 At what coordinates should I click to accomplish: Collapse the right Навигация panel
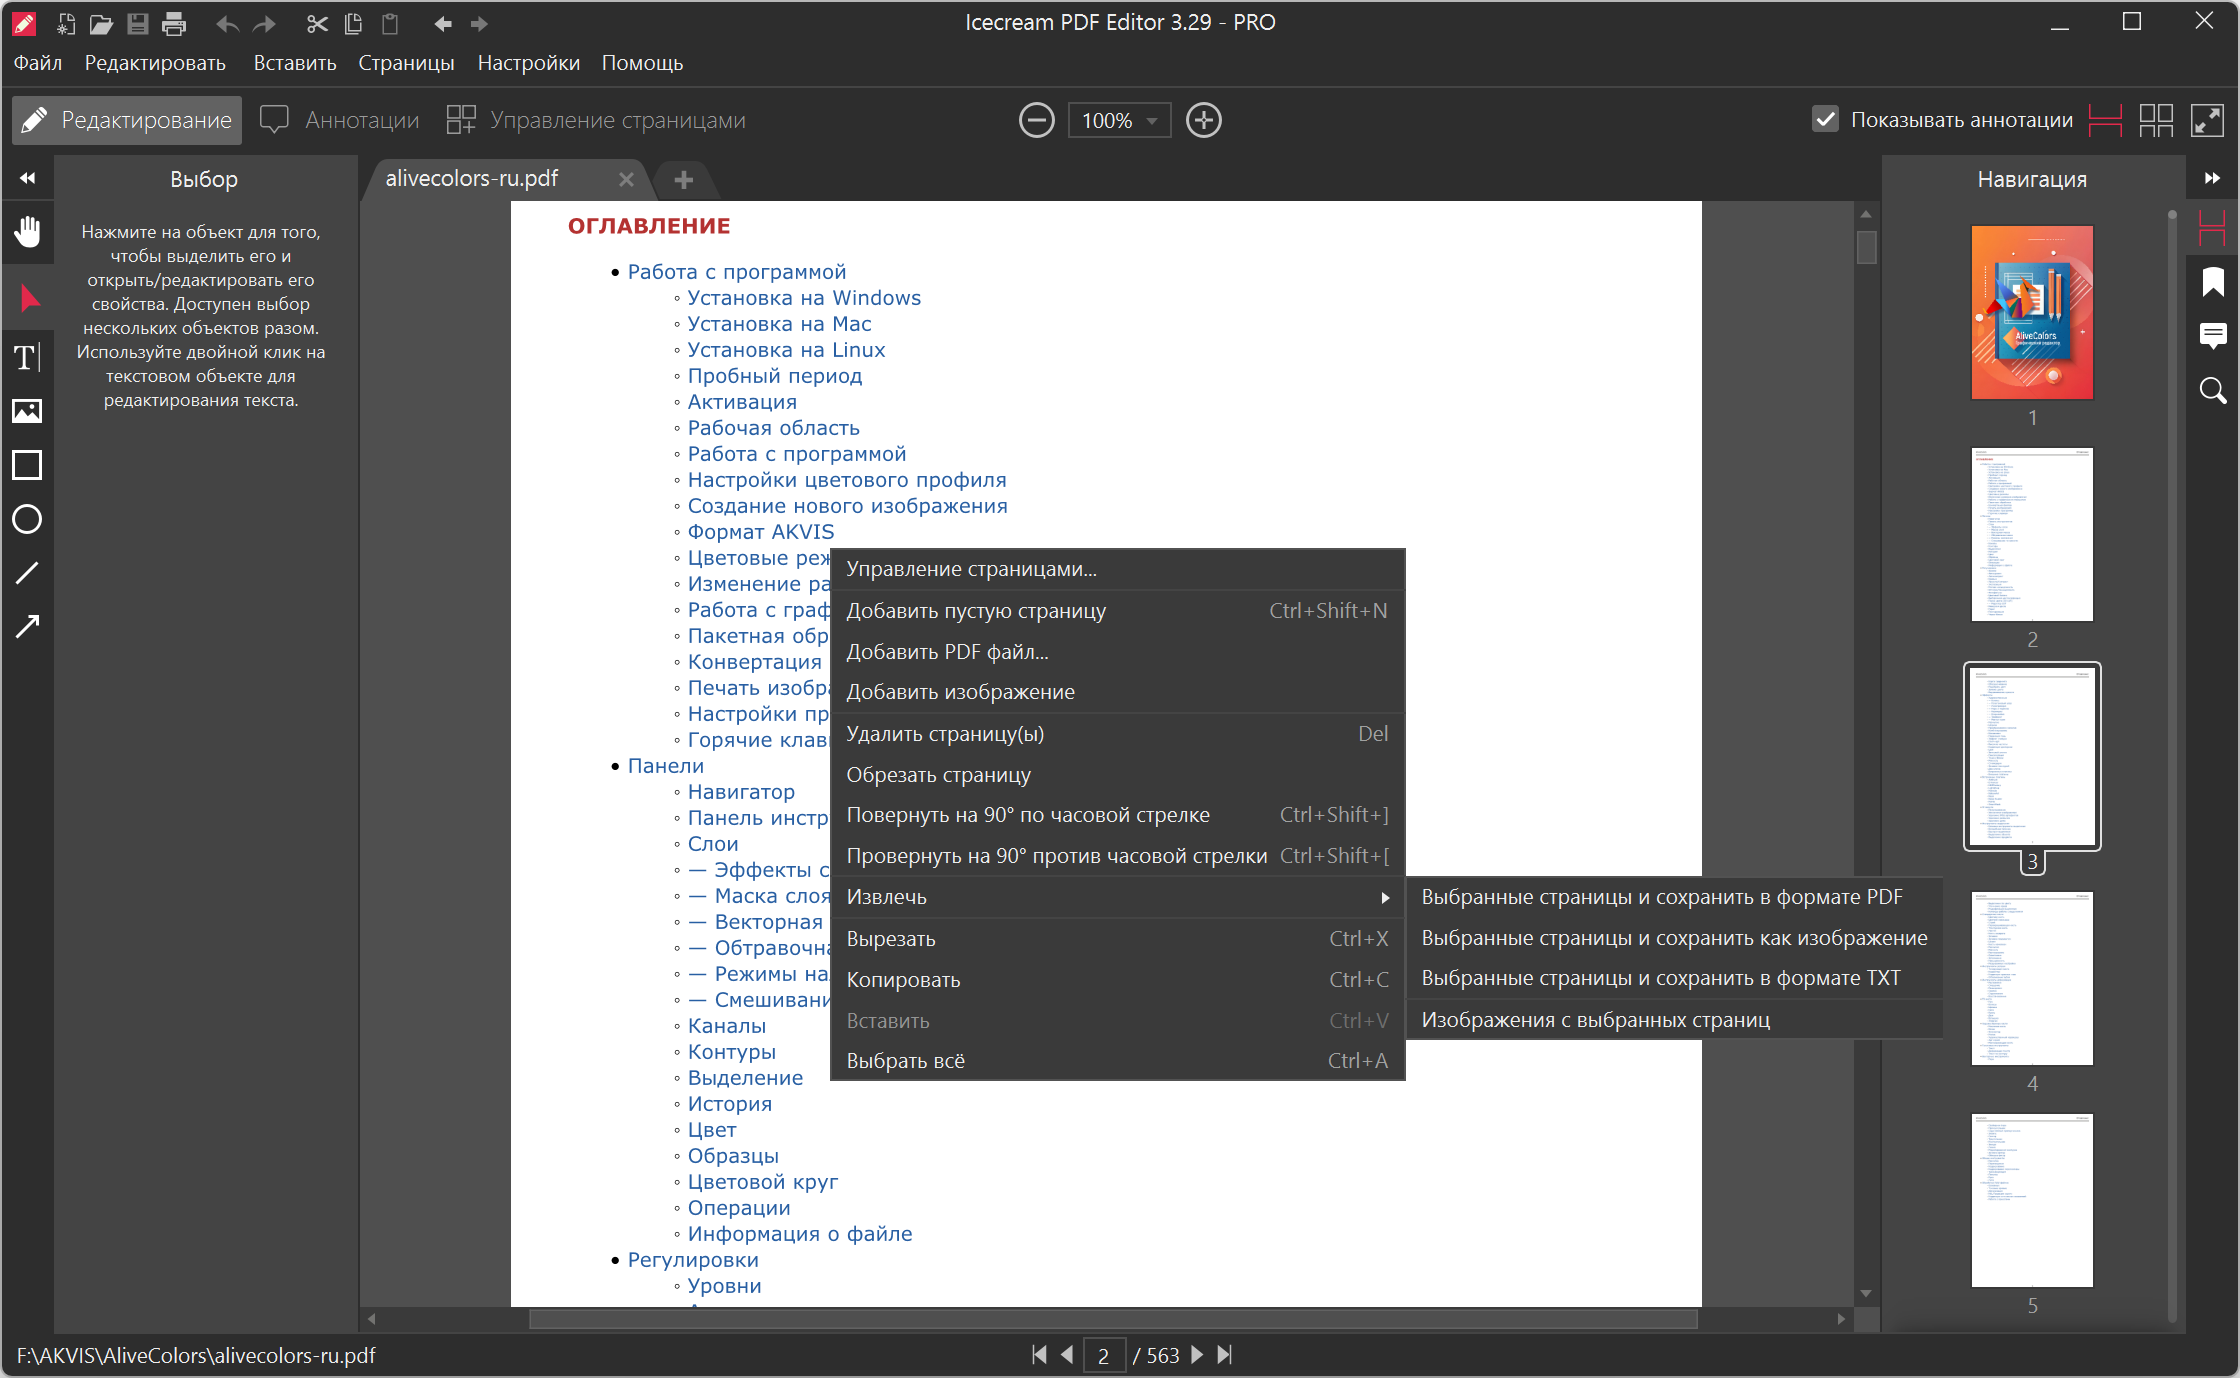pos(2212,179)
